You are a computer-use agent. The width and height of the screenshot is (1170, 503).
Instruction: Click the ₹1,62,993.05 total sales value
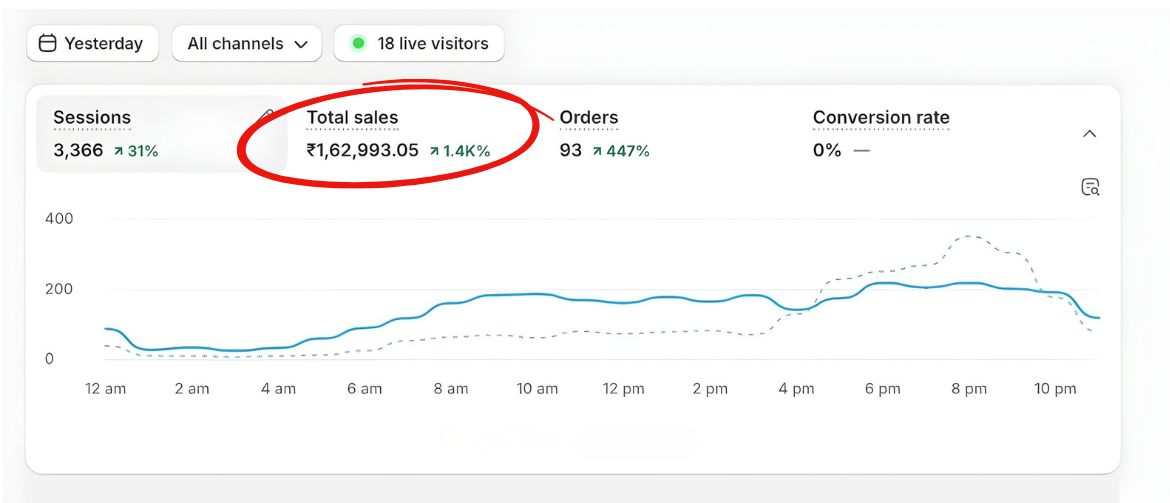[x=362, y=151]
